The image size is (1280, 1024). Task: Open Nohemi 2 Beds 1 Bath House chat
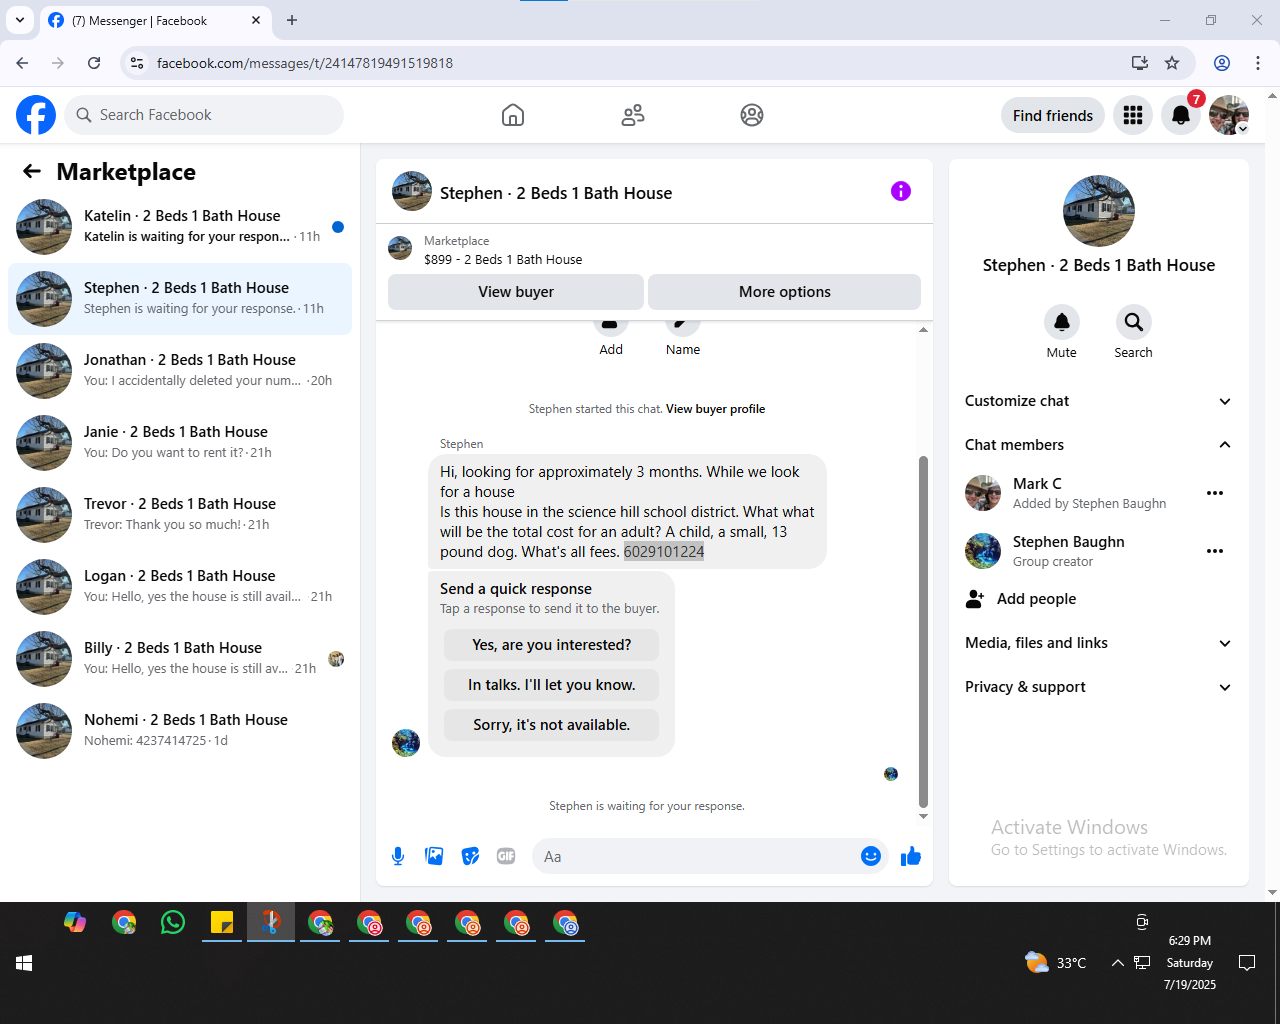(180, 731)
